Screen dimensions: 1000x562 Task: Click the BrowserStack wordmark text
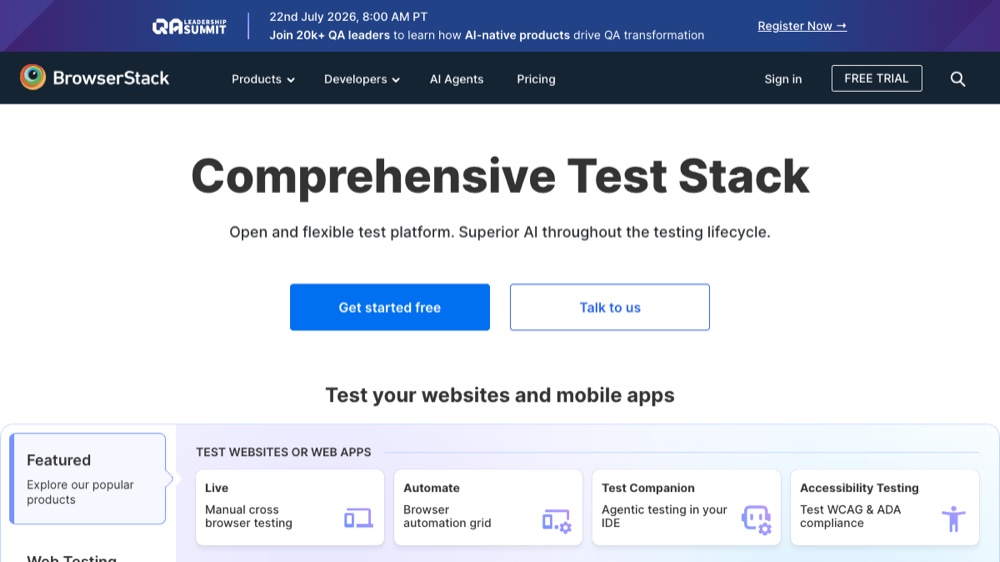[x=111, y=78]
